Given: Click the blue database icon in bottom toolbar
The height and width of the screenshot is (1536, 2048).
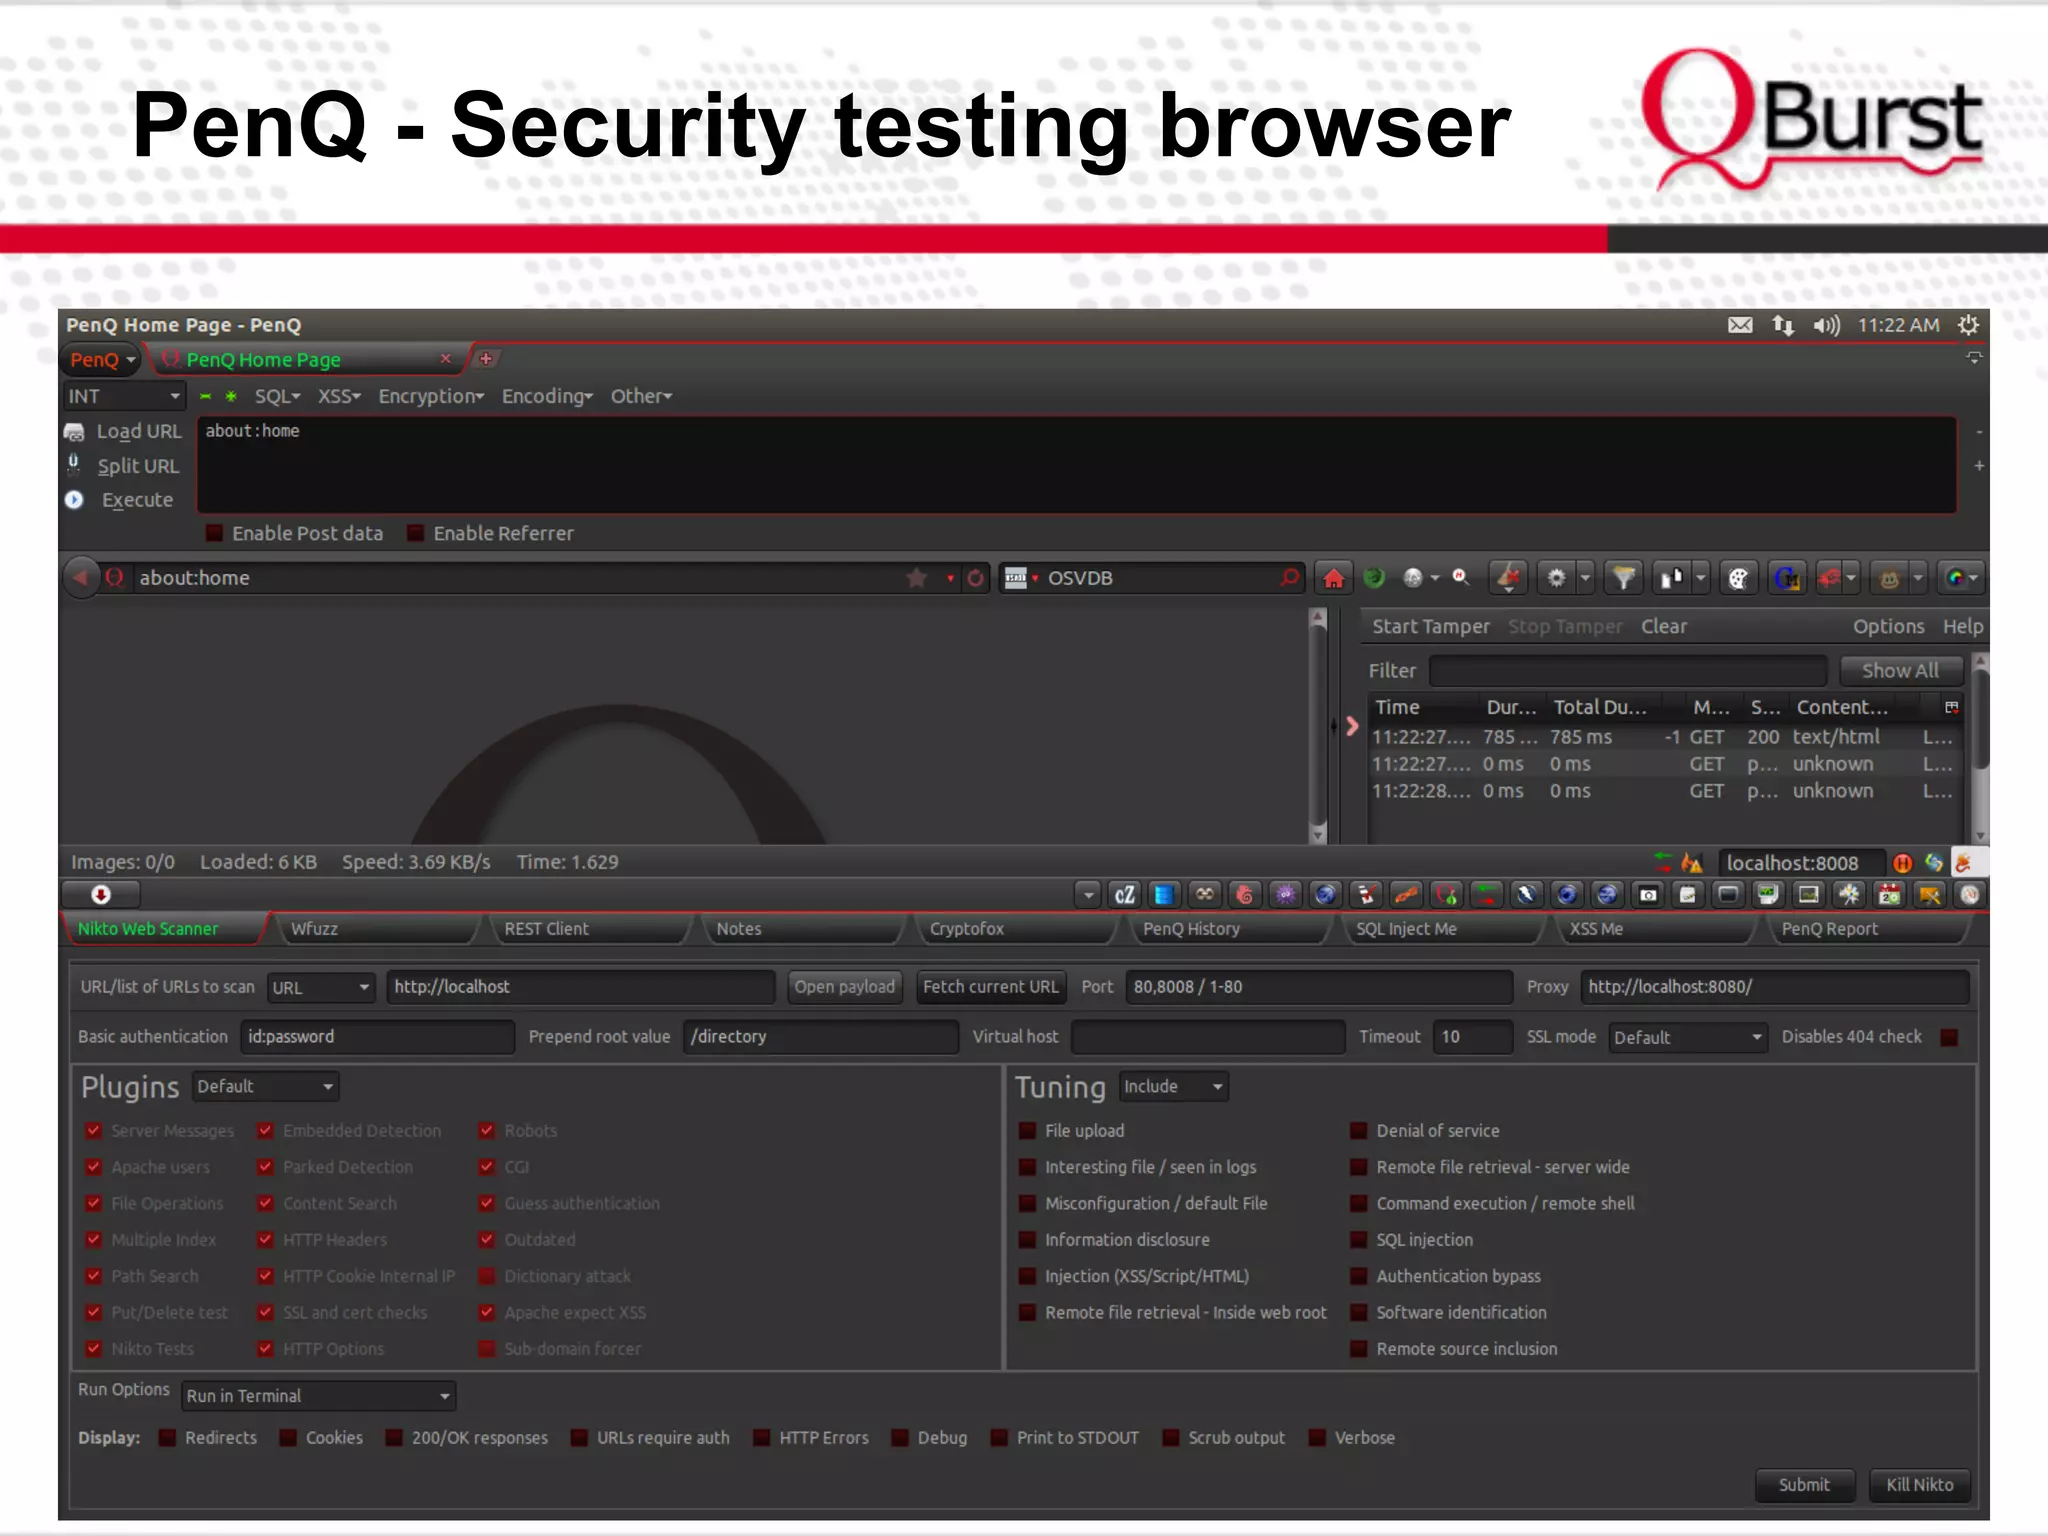Looking at the screenshot, I should pyautogui.click(x=1164, y=895).
